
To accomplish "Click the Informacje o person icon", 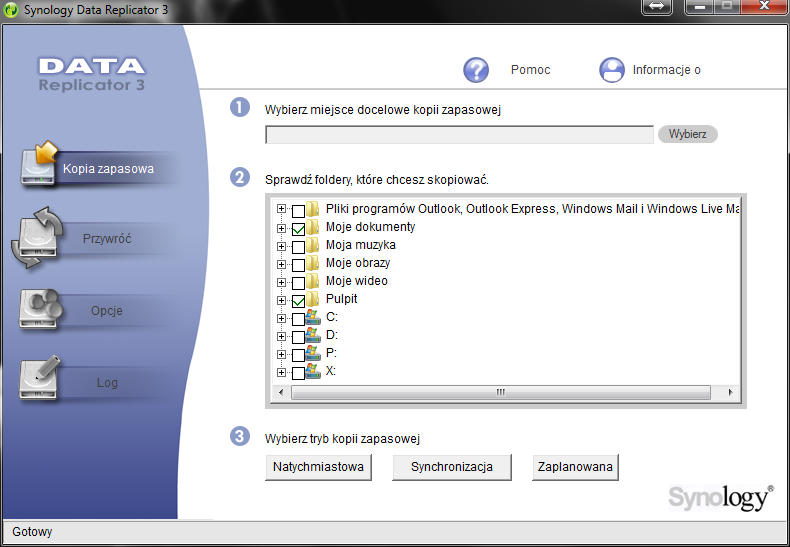I will (612, 70).
